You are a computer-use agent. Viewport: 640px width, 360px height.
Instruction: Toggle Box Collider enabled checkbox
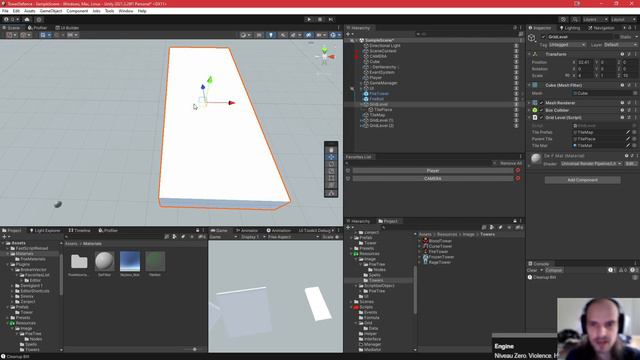(542, 110)
